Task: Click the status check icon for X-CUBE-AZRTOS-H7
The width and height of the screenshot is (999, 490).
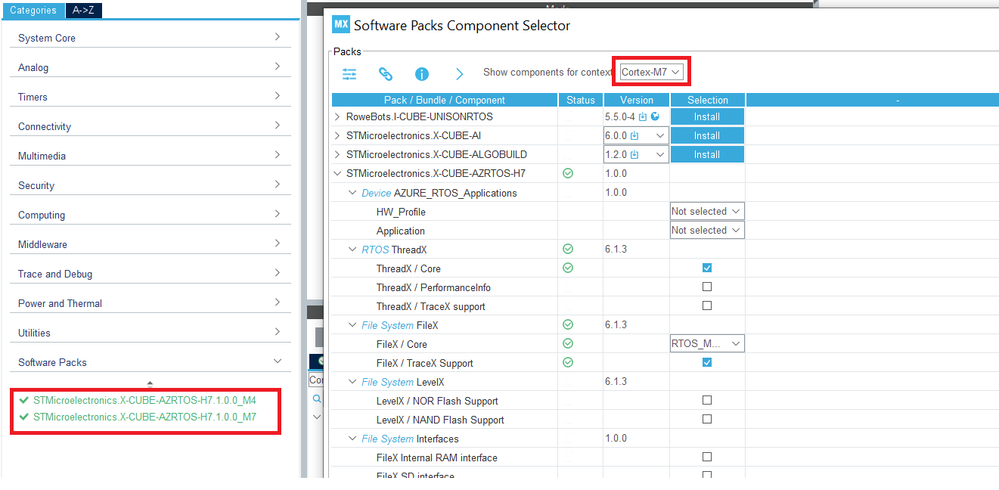Action: 568,173
